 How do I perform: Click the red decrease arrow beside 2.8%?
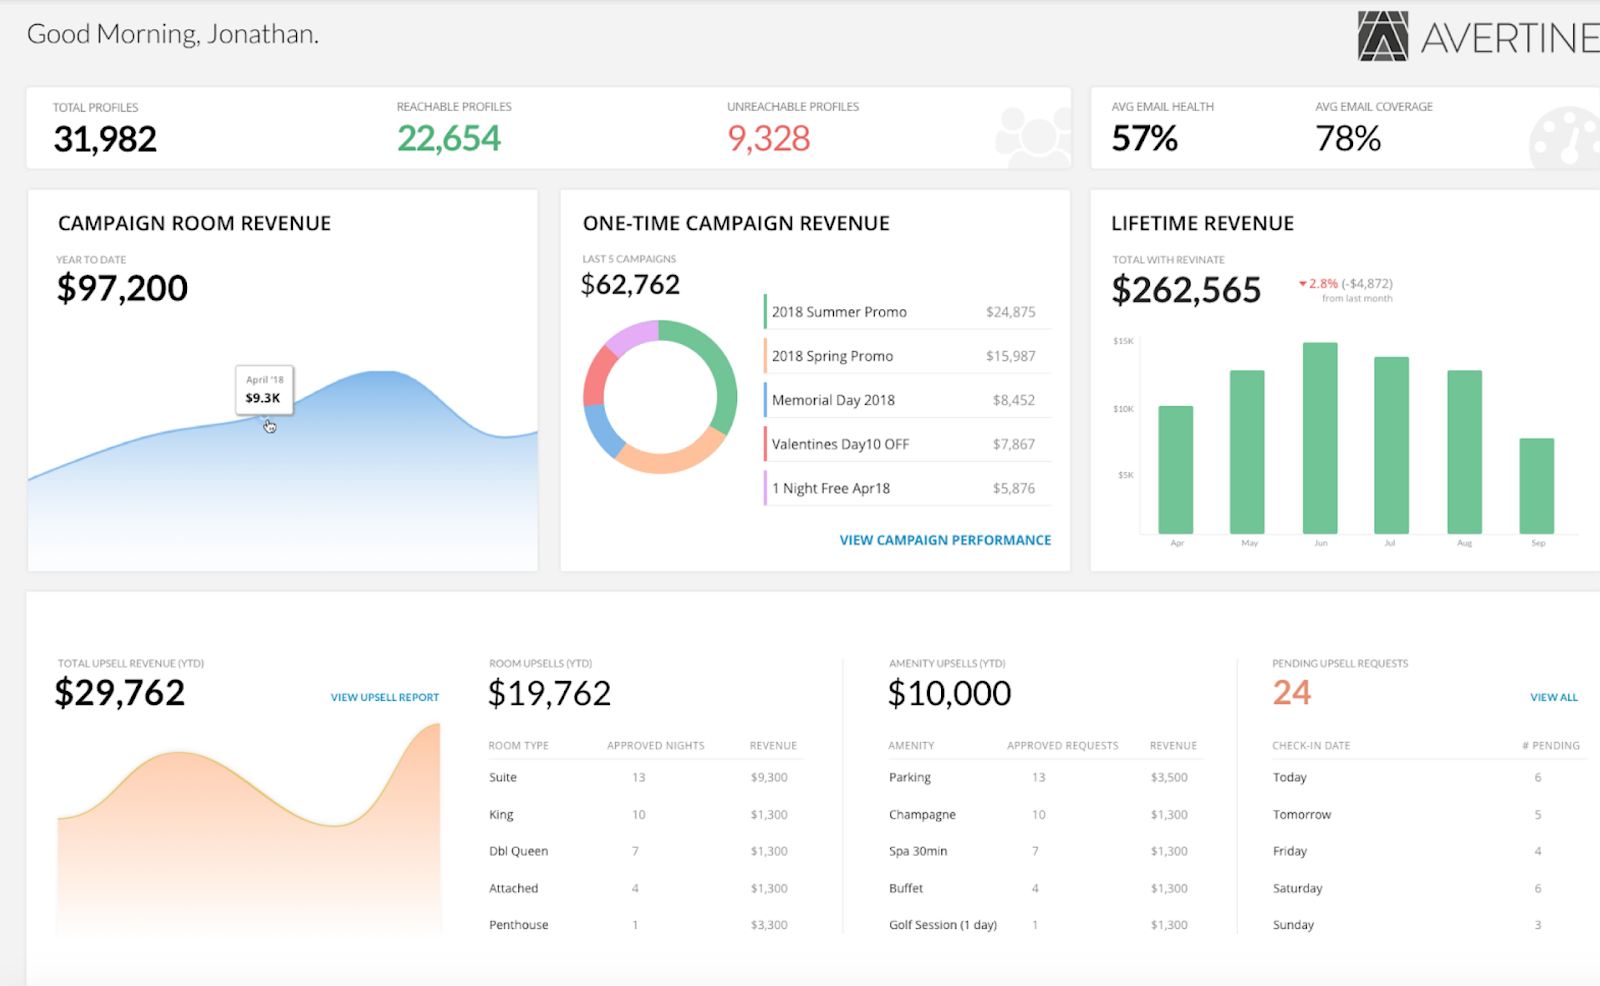pos(1302,284)
